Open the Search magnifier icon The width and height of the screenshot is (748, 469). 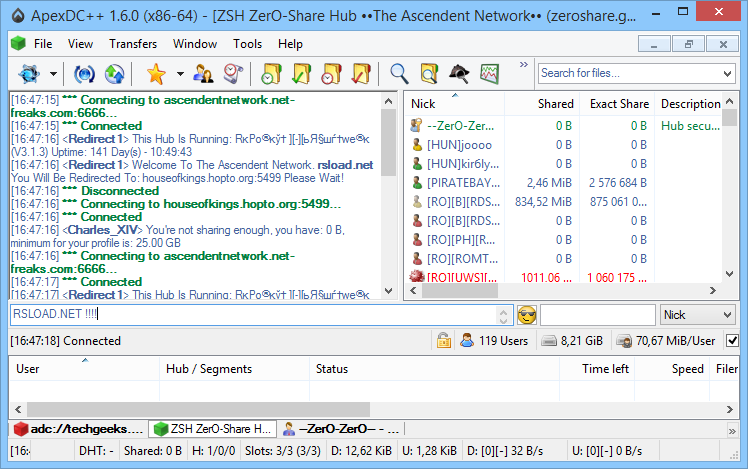pyautogui.click(x=399, y=74)
